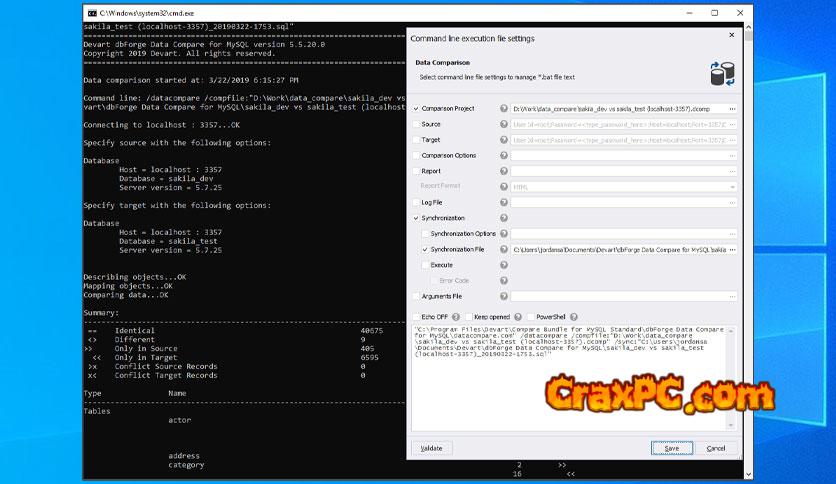This screenshot has height=484, width=836.
Task: Click the Validate button
Action: point(431,448)
